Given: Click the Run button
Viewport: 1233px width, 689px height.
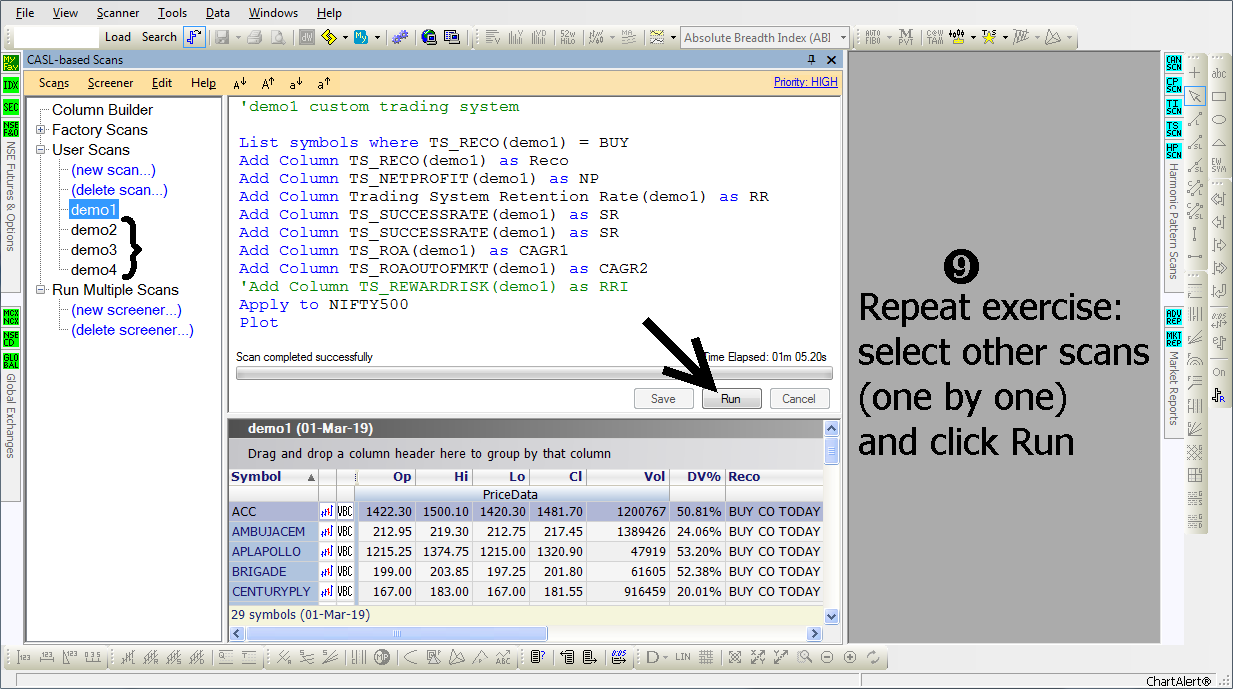Looking at the screenshot, I should click(x=731, y=398).
